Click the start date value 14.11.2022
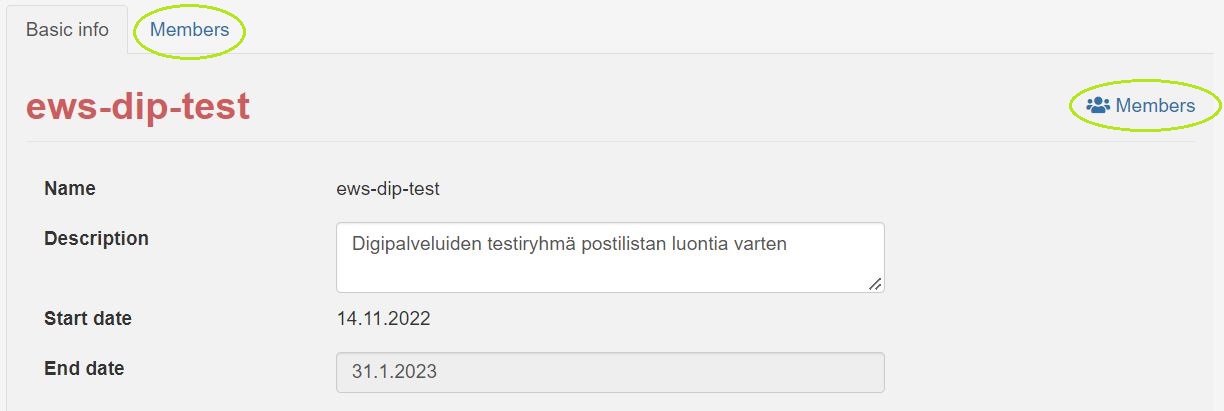This screenshot has height=411, width=1224. pyautogui.click(x=384, y=319)
